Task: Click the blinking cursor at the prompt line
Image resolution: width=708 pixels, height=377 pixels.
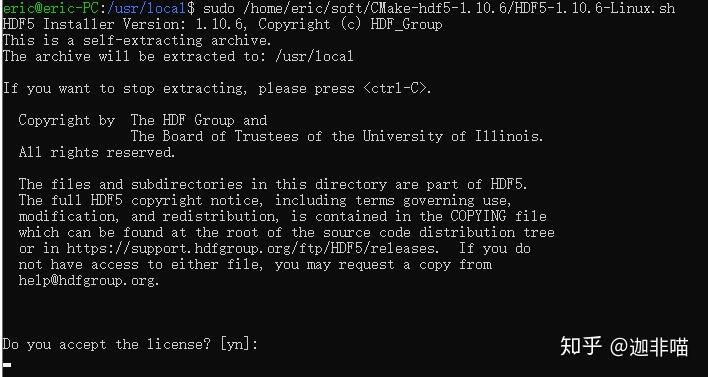Action: point(7,364)
